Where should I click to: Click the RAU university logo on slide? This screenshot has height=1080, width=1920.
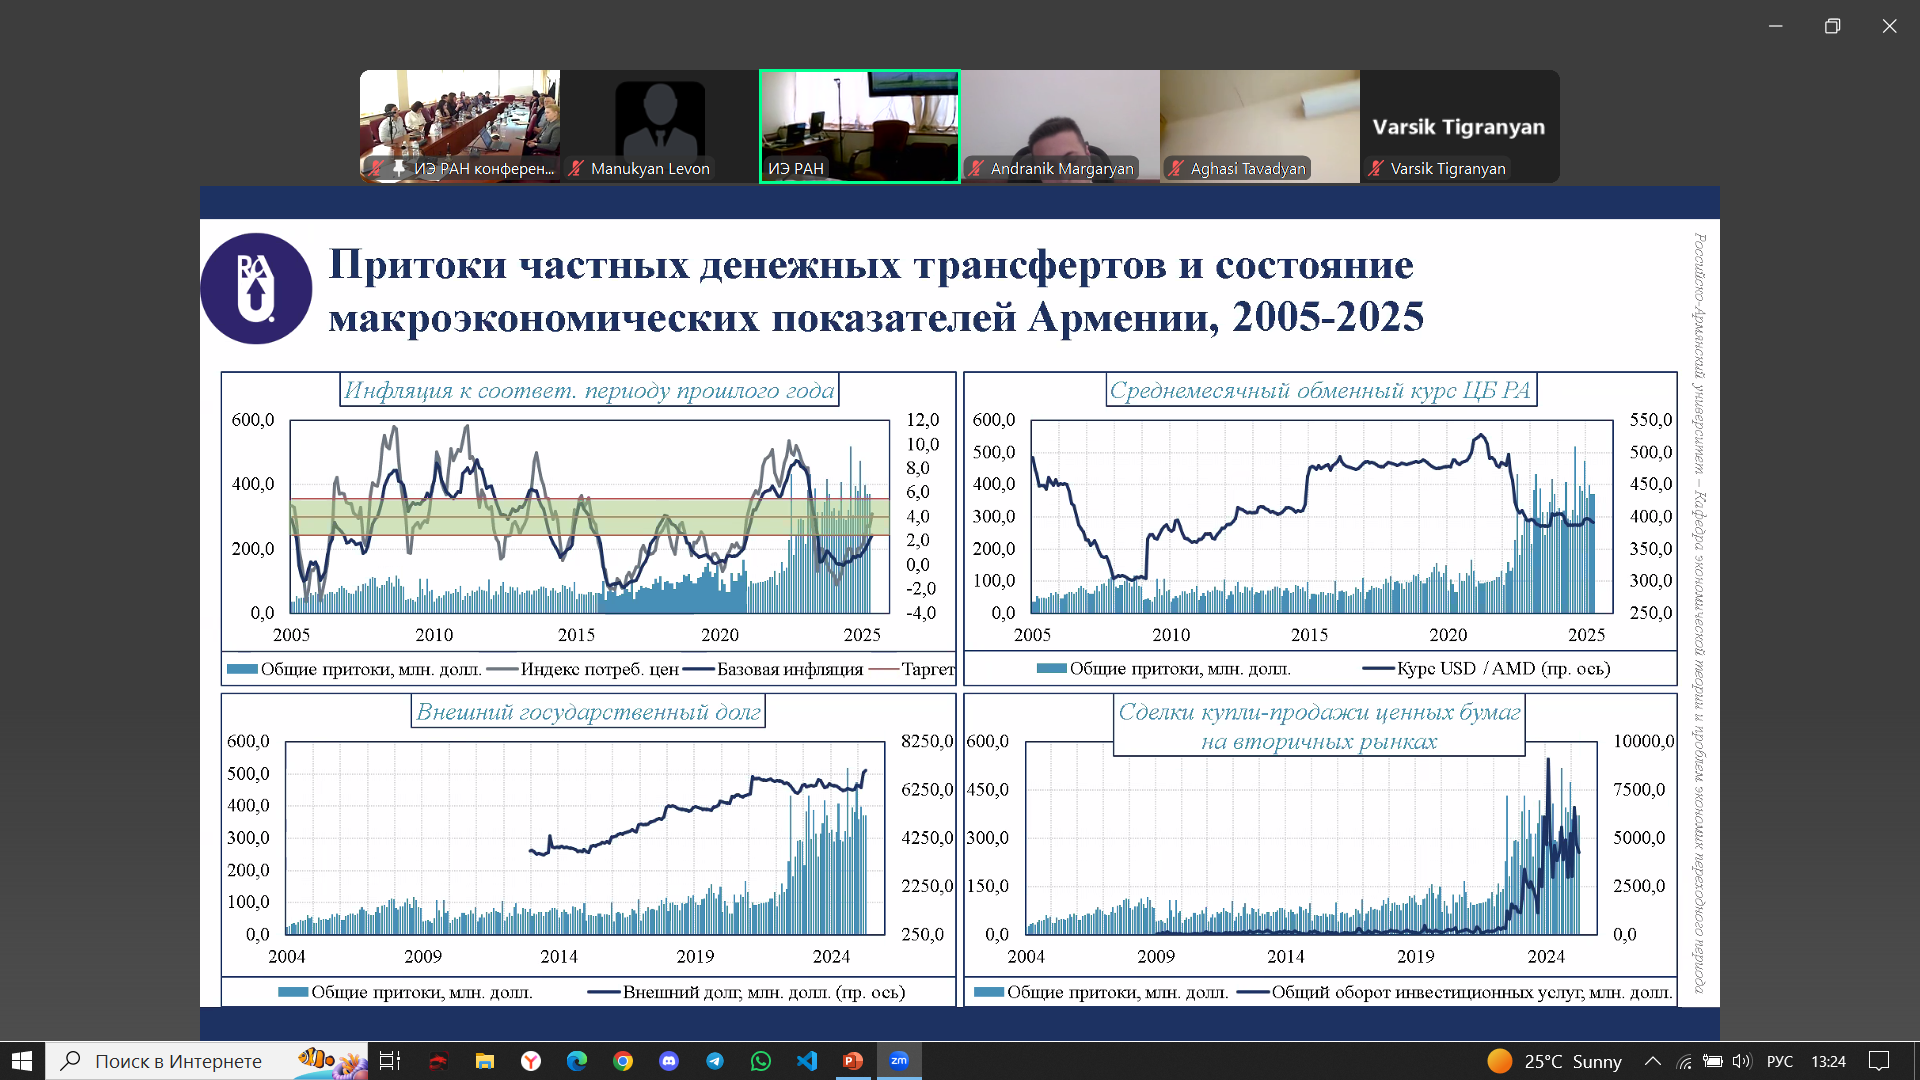tap(256, 288)
